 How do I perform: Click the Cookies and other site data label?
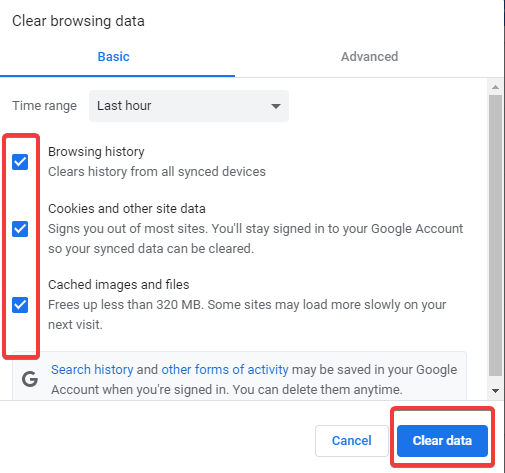click(127, 209)
